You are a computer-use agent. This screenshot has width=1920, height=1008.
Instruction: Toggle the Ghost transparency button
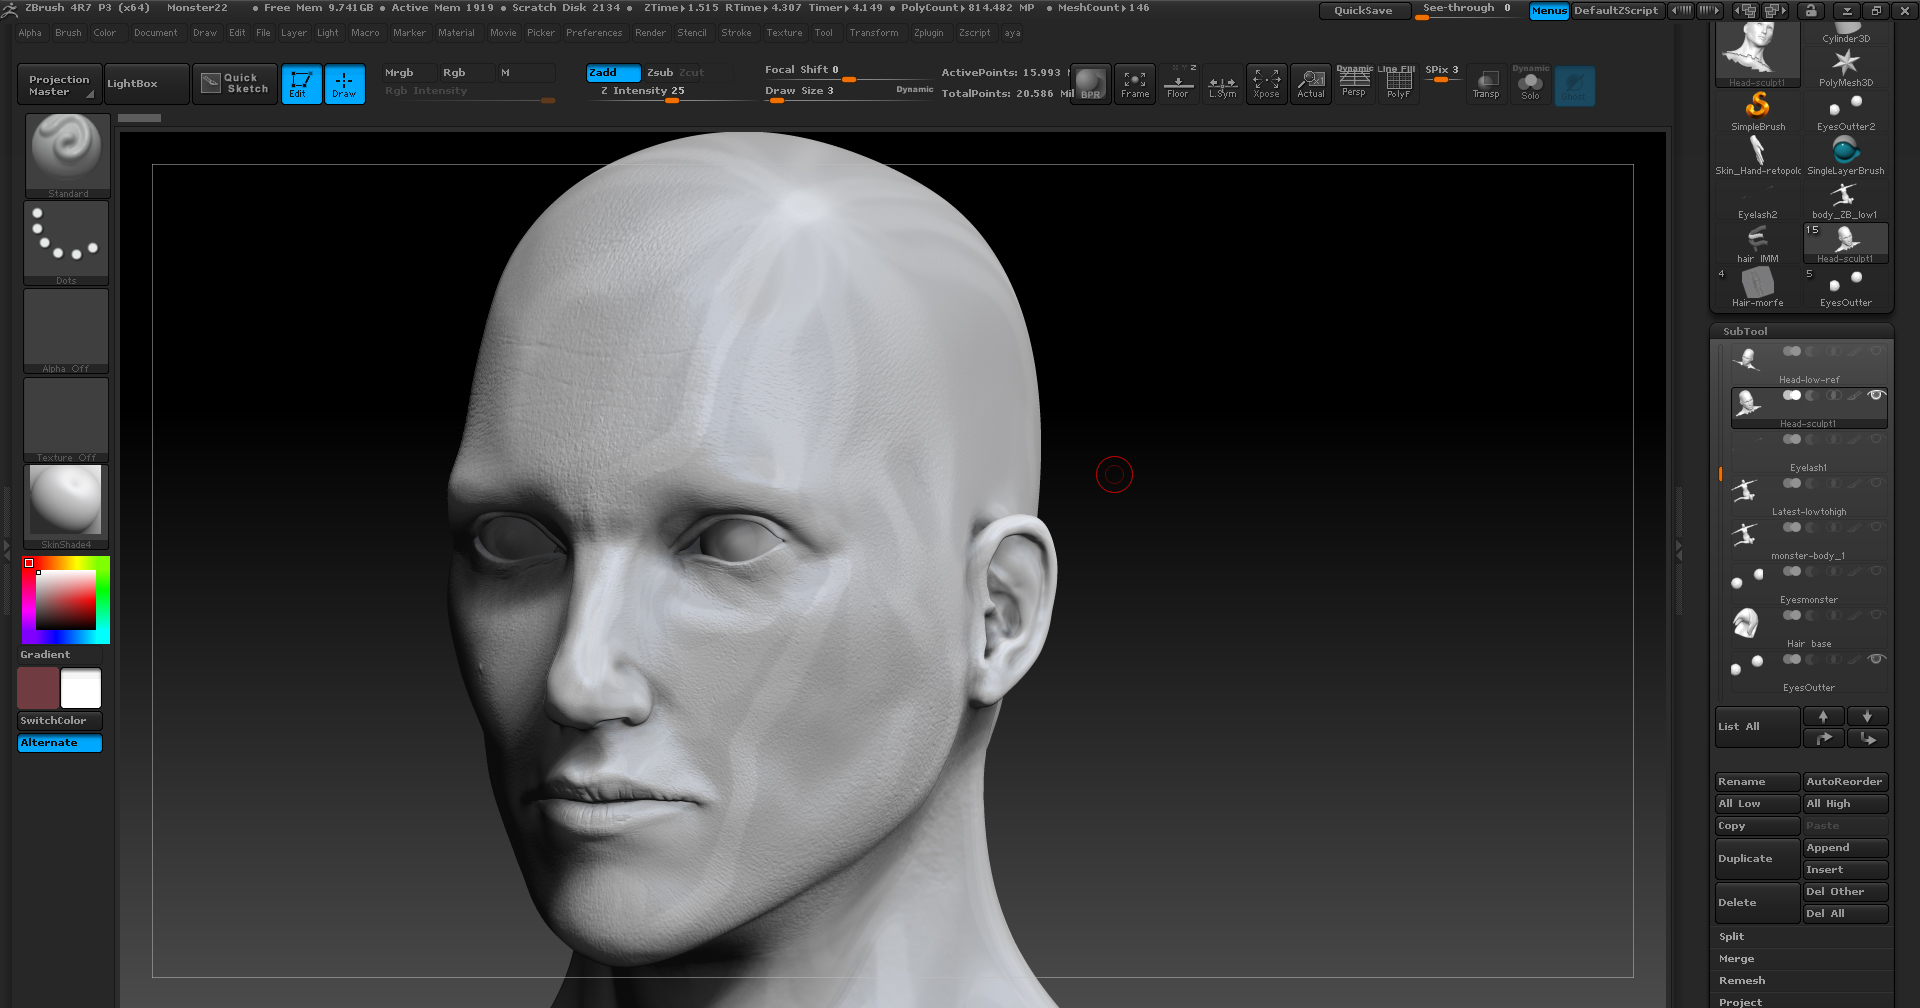pos(1574,84)
